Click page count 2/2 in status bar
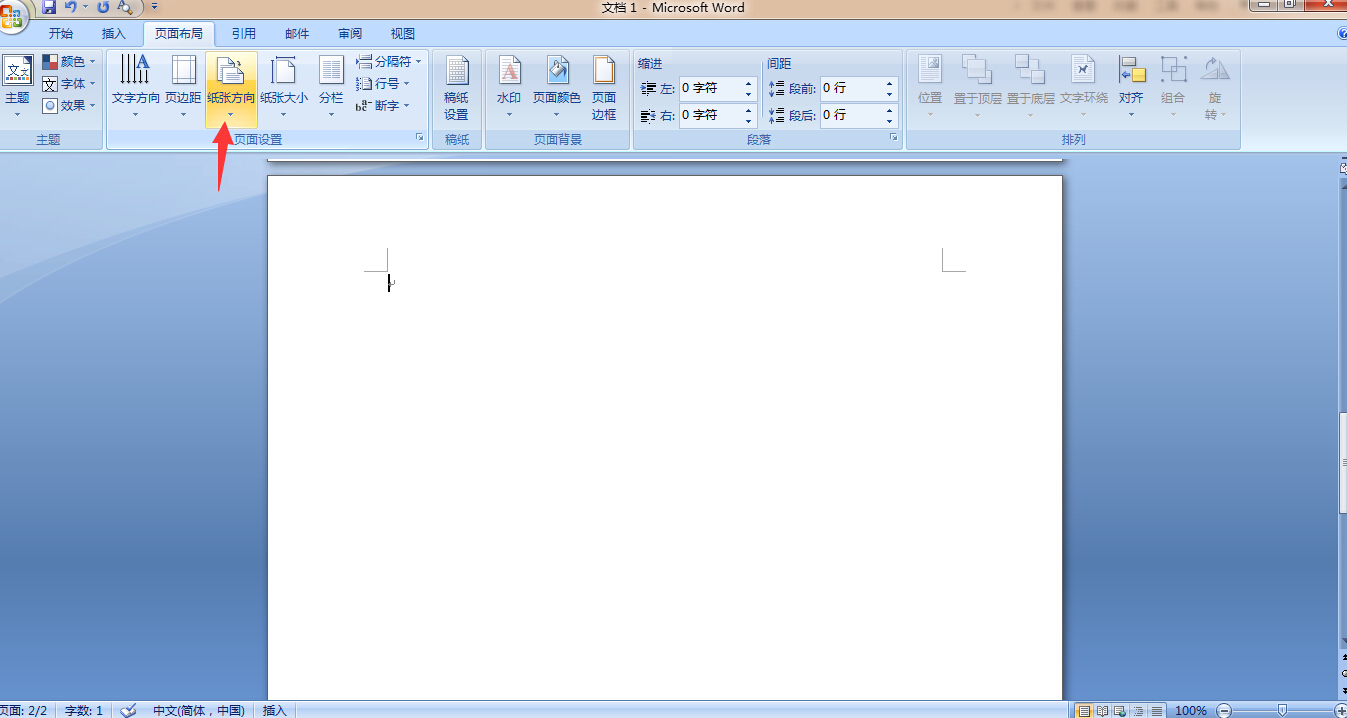Viewport: 1347px width, 718px height. coord(24,710)
